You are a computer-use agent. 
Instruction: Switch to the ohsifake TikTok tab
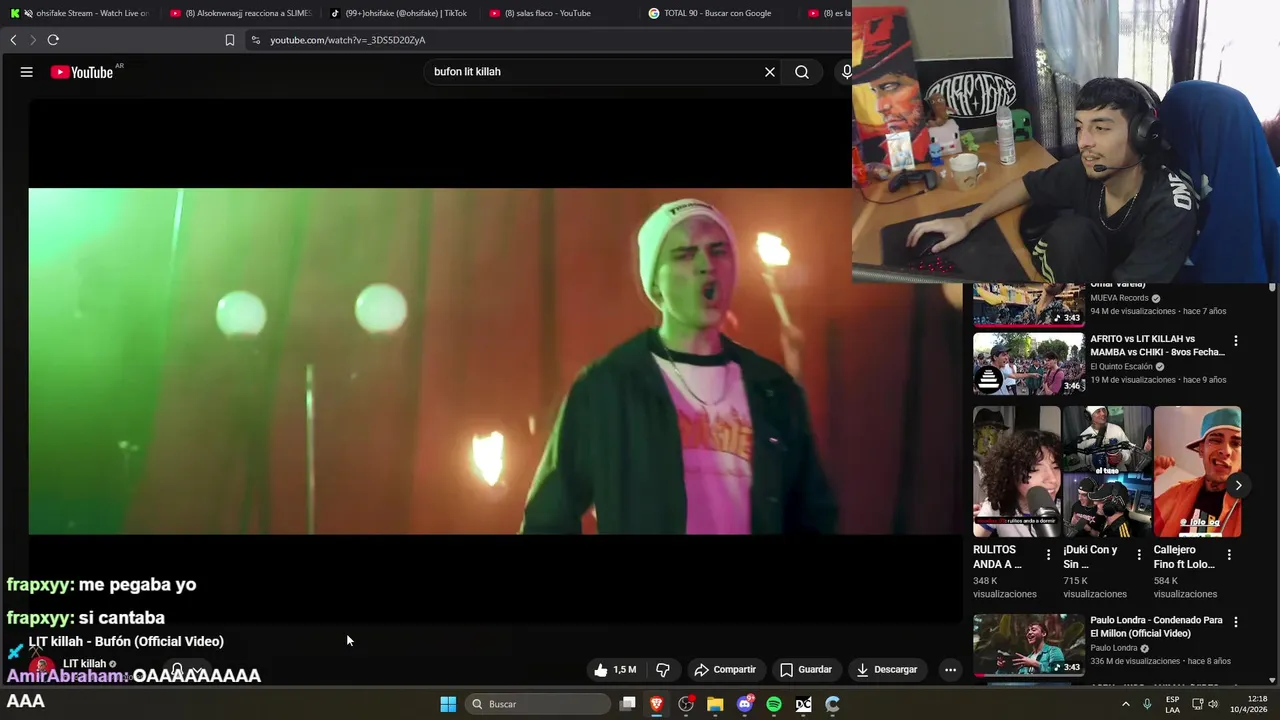point(400,13)
